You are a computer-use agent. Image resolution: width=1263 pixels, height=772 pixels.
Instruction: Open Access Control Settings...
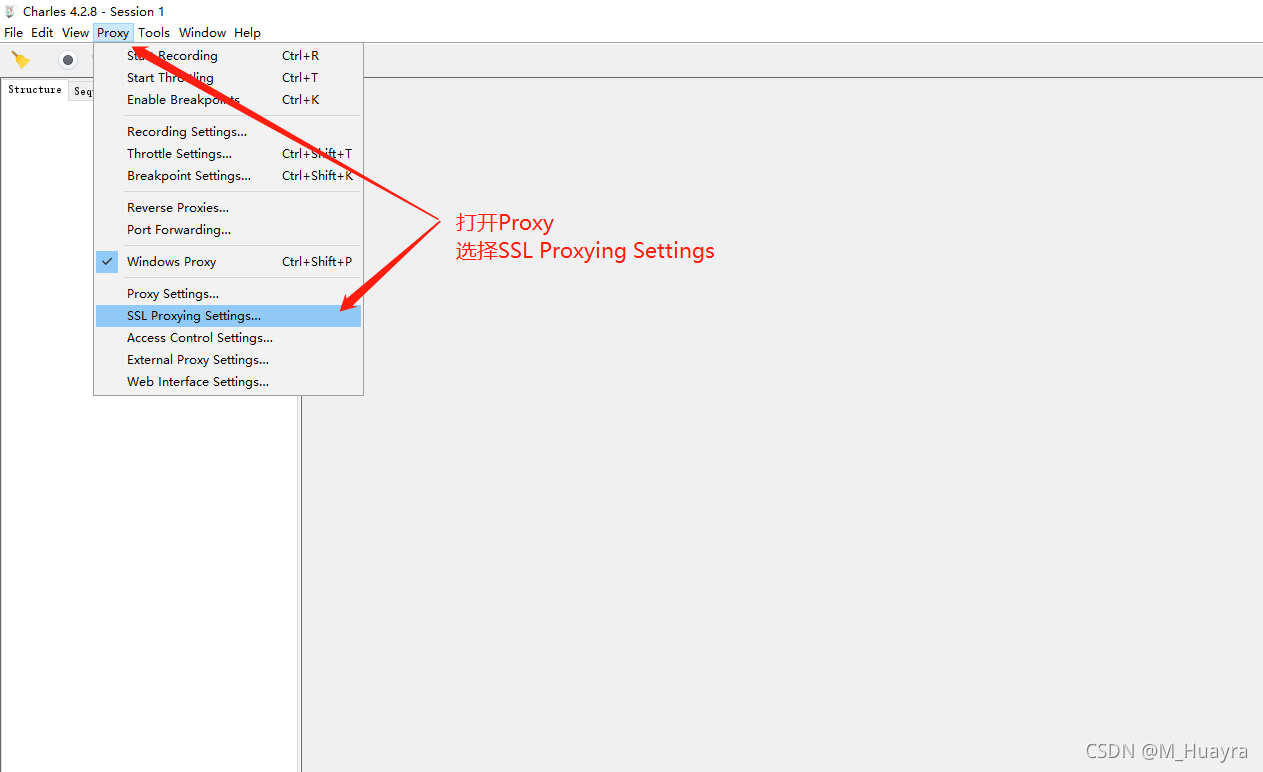click(228, 338)
